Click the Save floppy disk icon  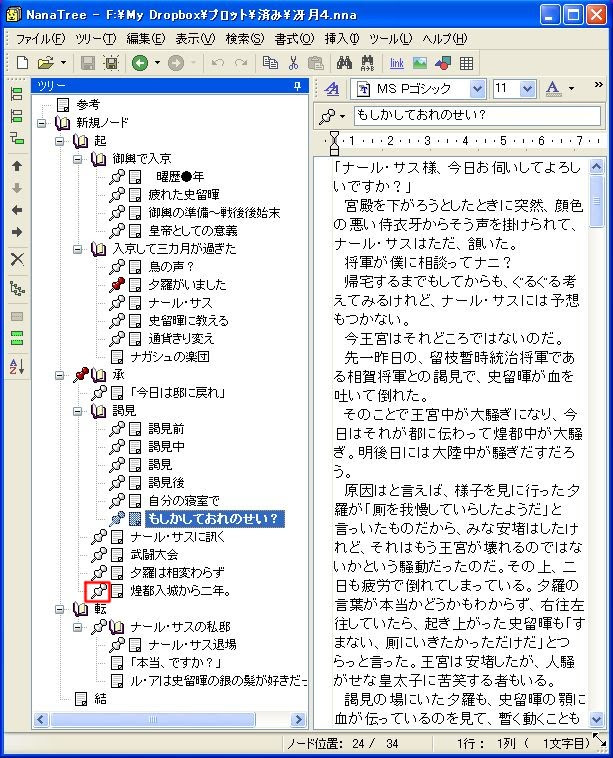[88, 63]
